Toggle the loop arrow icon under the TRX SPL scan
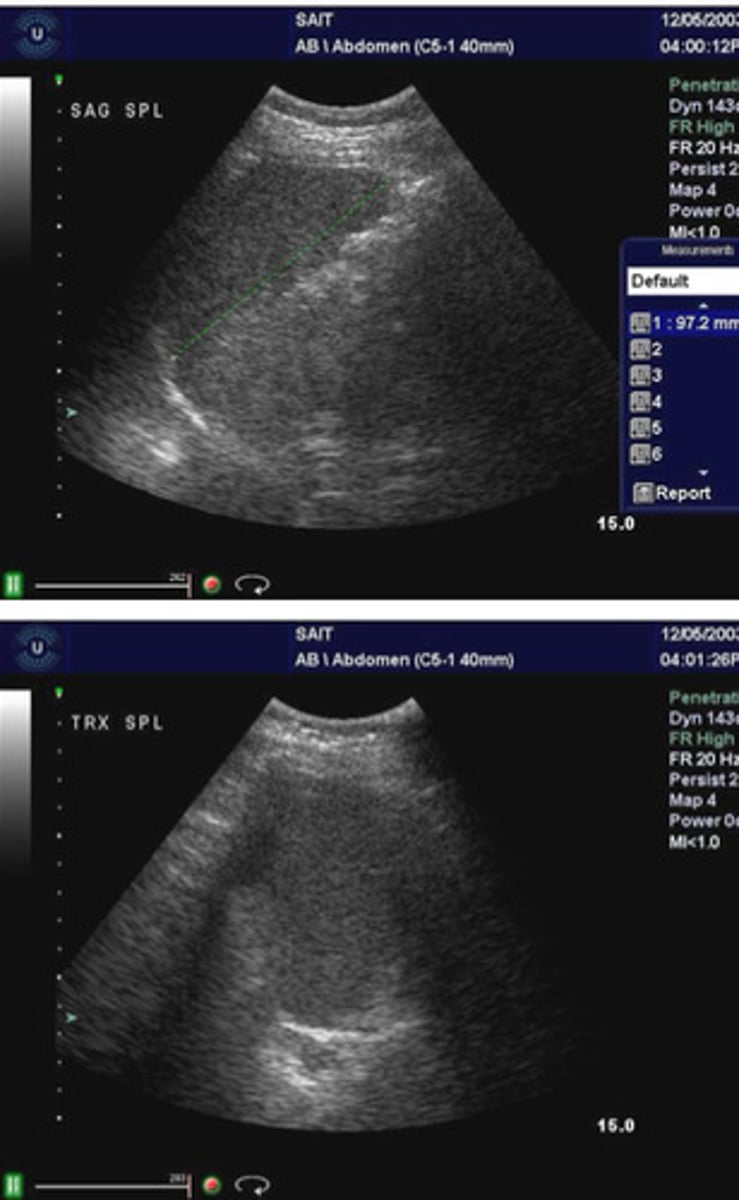739x1200 pixels. (252, 1186)
